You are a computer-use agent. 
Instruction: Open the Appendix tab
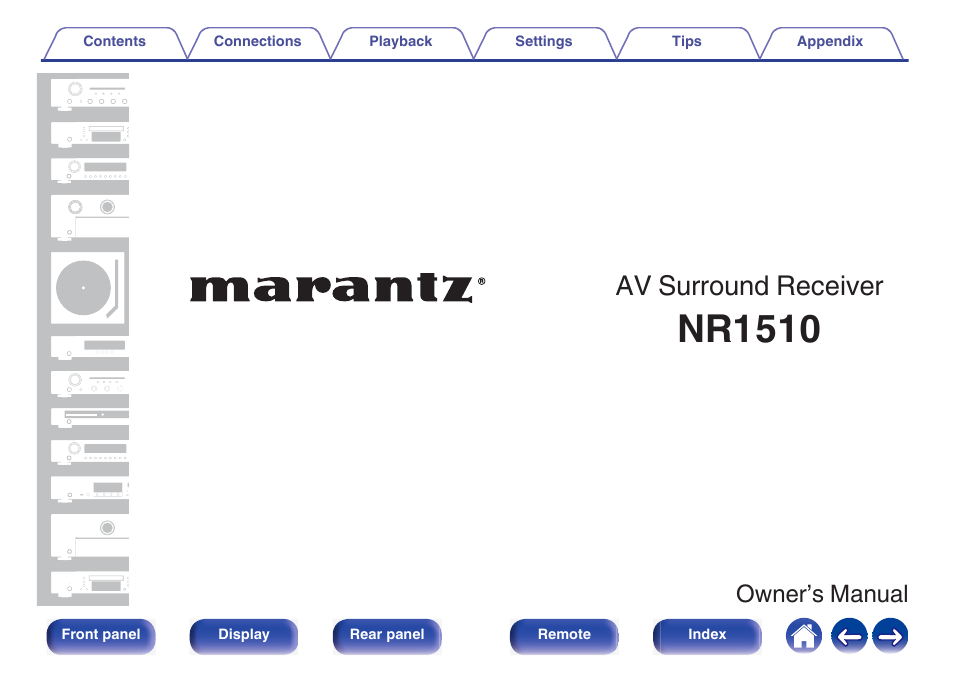(830, 43)
